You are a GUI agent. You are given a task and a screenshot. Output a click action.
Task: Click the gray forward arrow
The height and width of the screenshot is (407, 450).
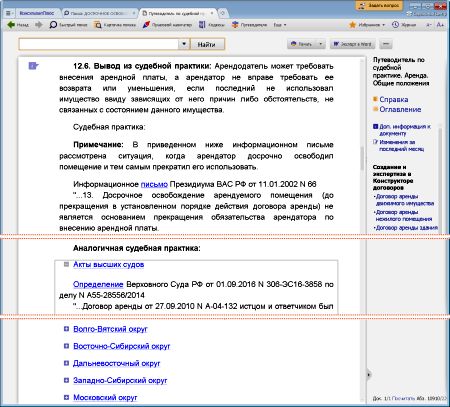click(x=39, y=25)
